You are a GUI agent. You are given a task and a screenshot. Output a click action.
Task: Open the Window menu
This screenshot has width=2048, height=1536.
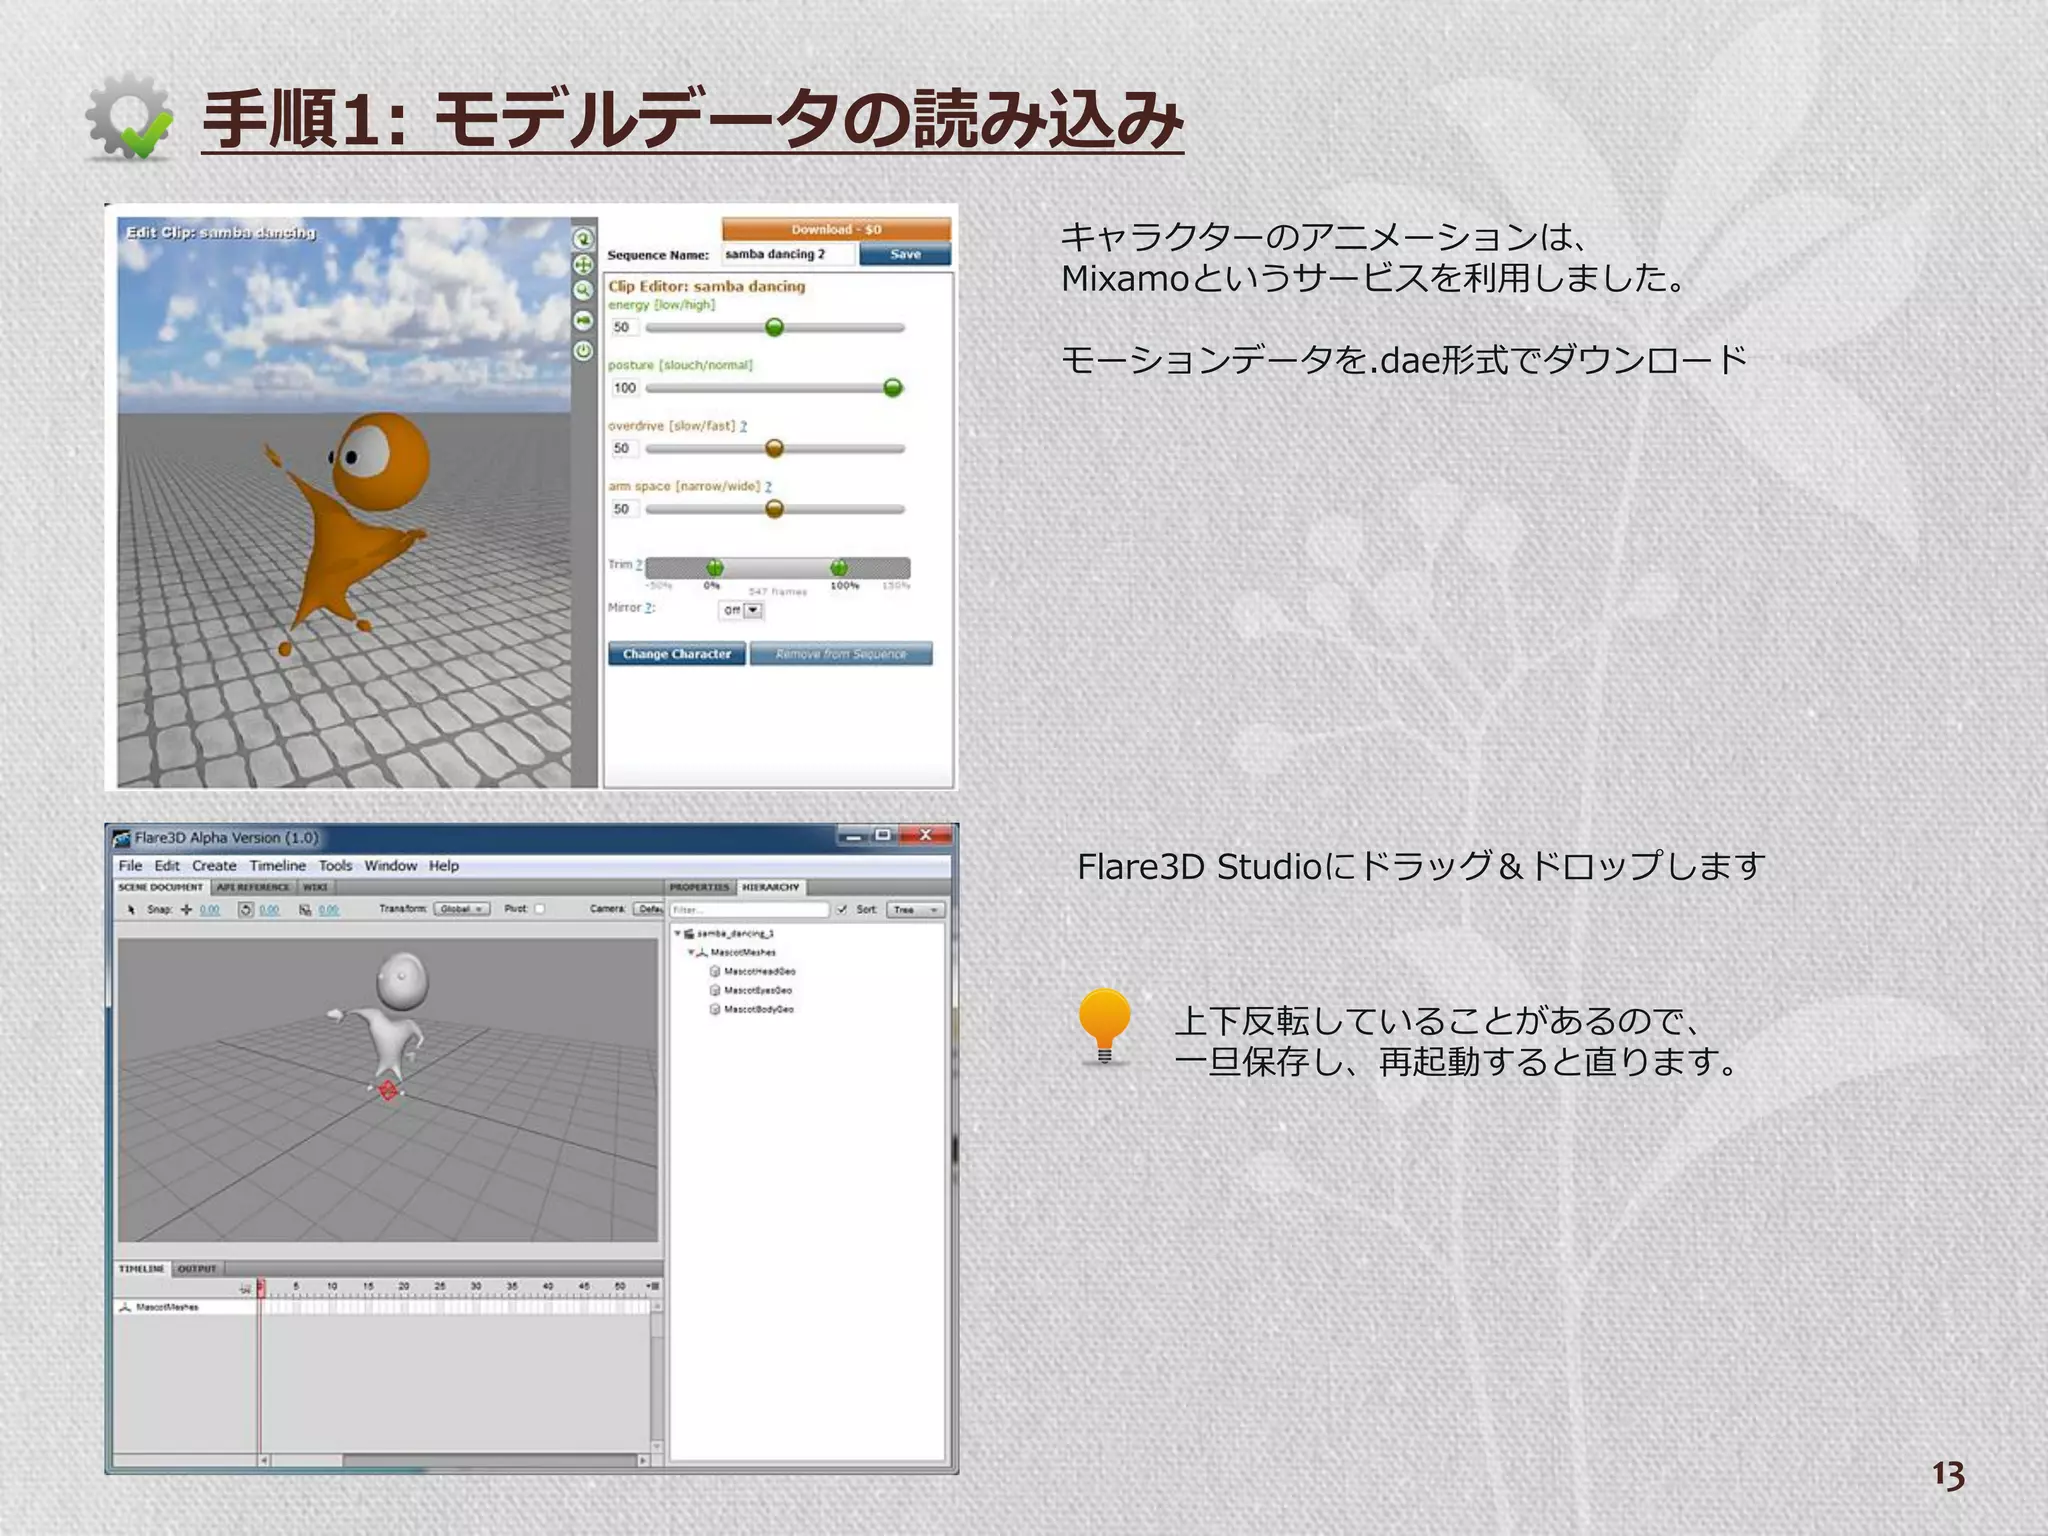coord(390,866)
